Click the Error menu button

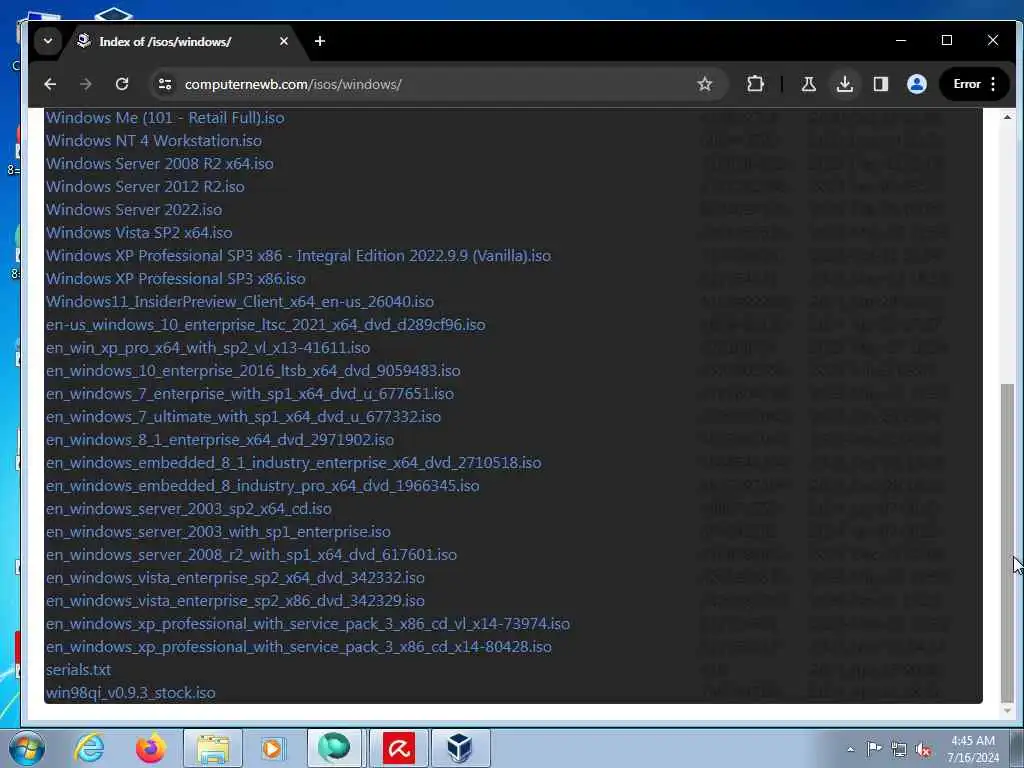click(975, 84)
